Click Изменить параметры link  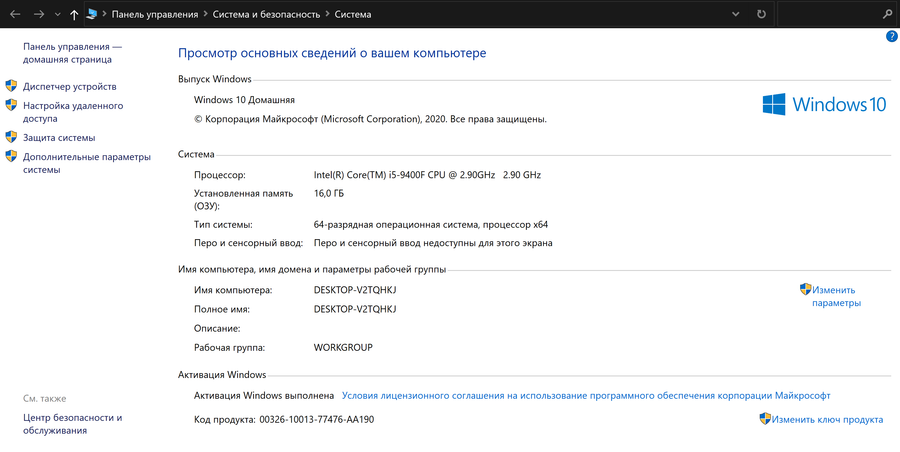836,296
